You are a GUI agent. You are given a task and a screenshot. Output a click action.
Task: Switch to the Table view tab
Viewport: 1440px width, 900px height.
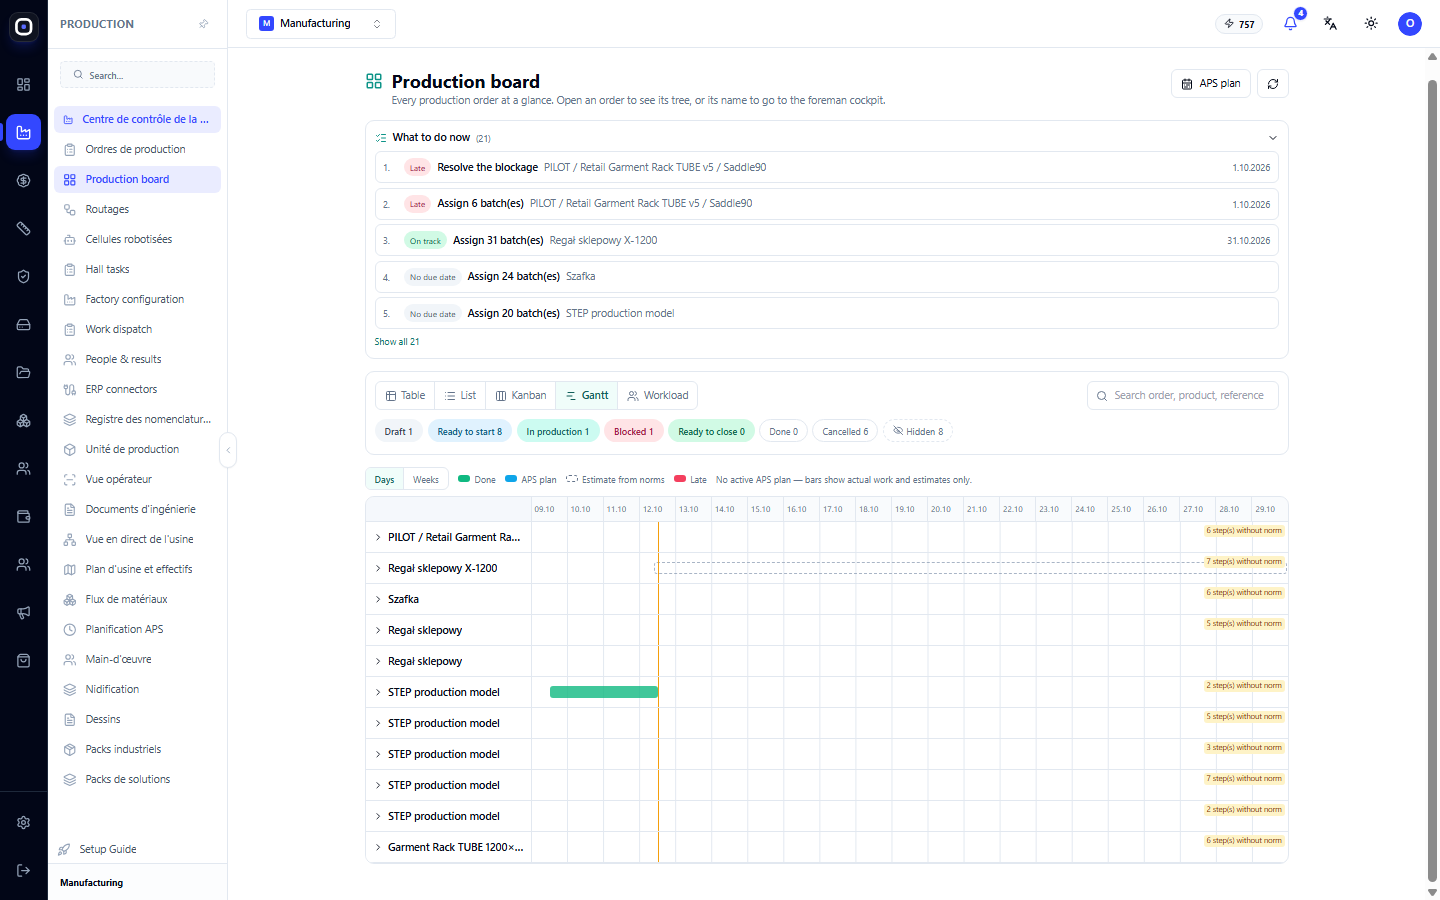click(405, 396)
